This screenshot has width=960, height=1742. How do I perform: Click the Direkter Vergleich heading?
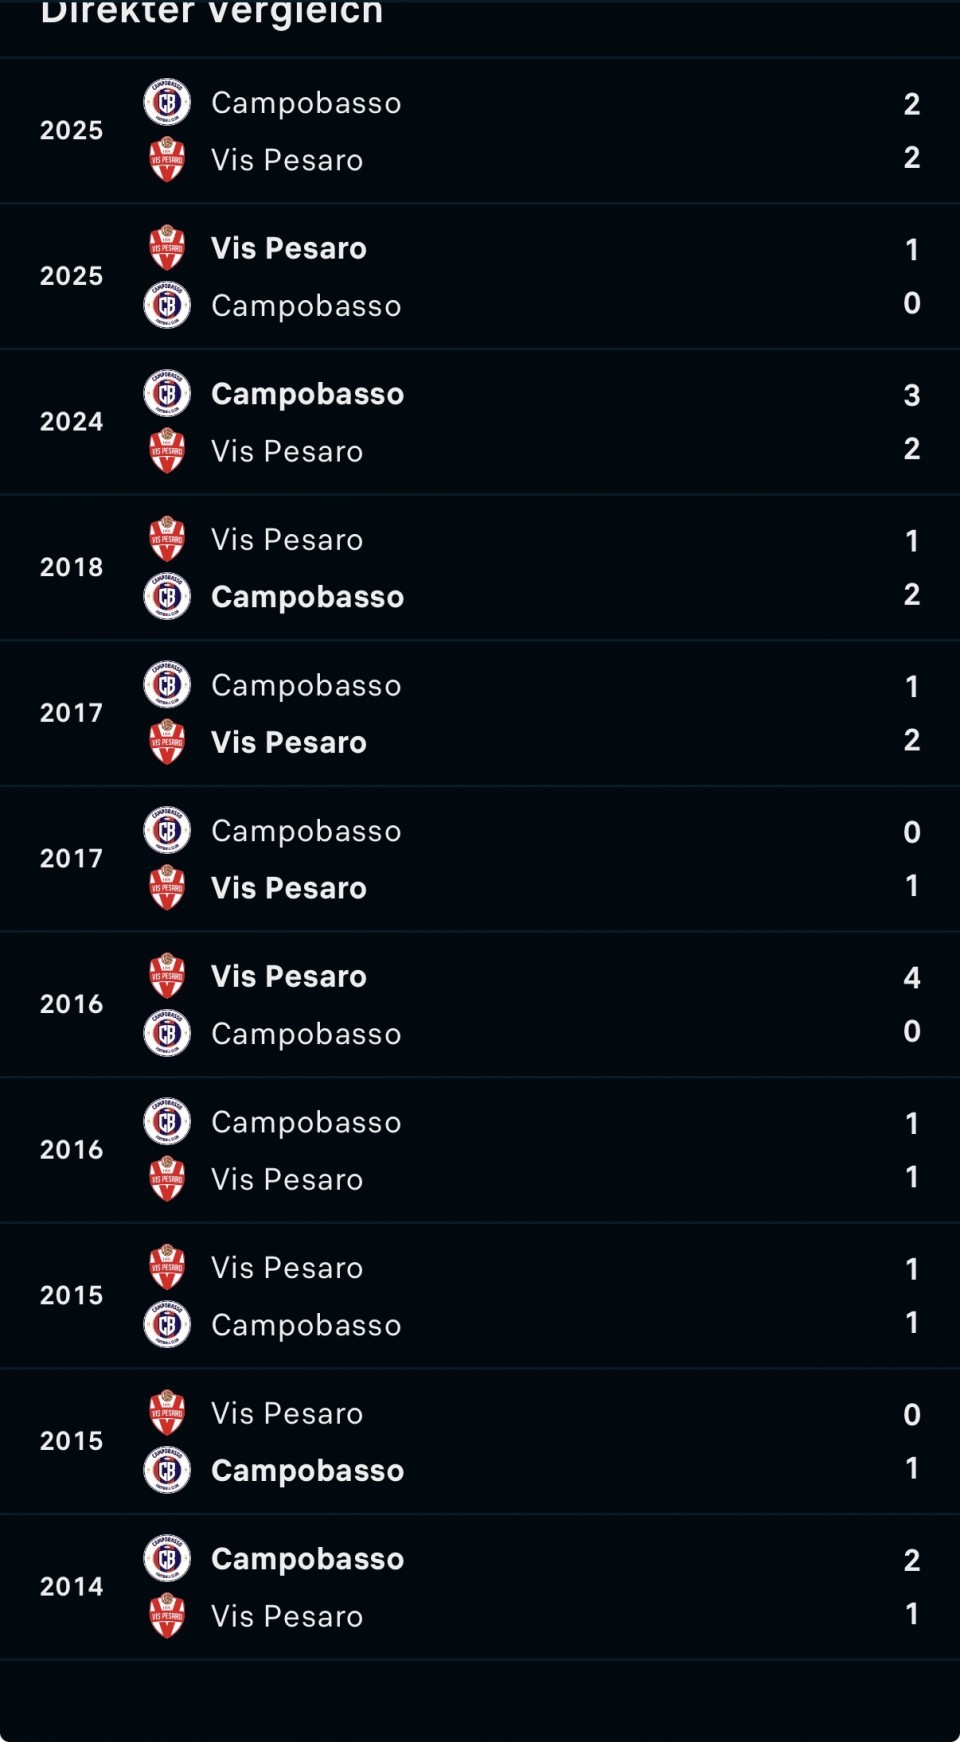tap(212, 14)
